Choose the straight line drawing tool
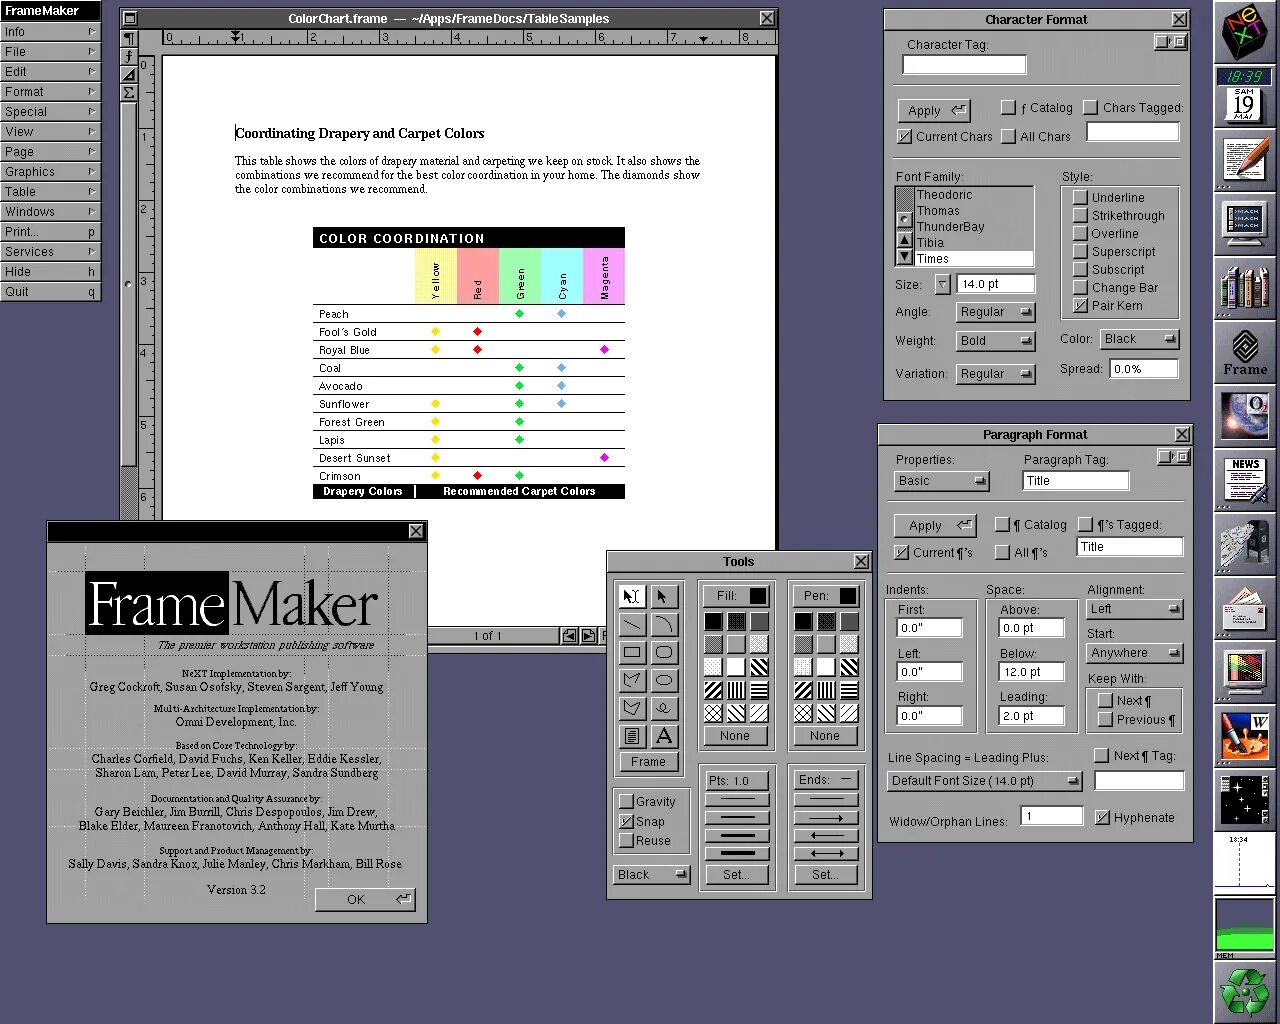 [632, 624]
